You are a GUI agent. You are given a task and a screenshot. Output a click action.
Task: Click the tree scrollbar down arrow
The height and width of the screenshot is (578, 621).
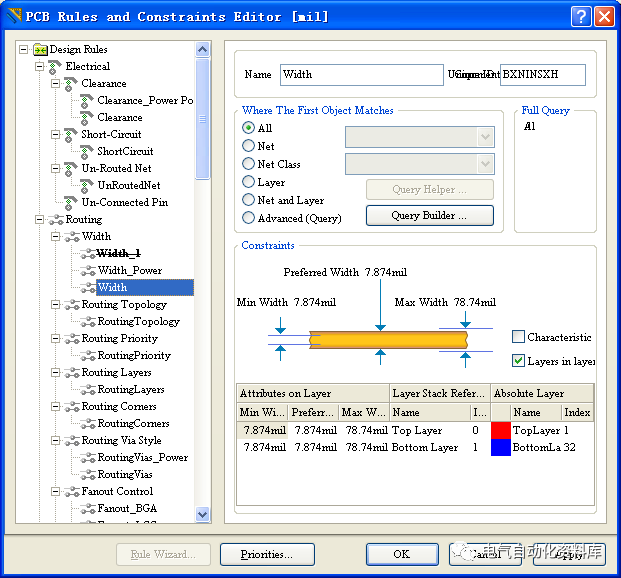click(x=202, y=515)
